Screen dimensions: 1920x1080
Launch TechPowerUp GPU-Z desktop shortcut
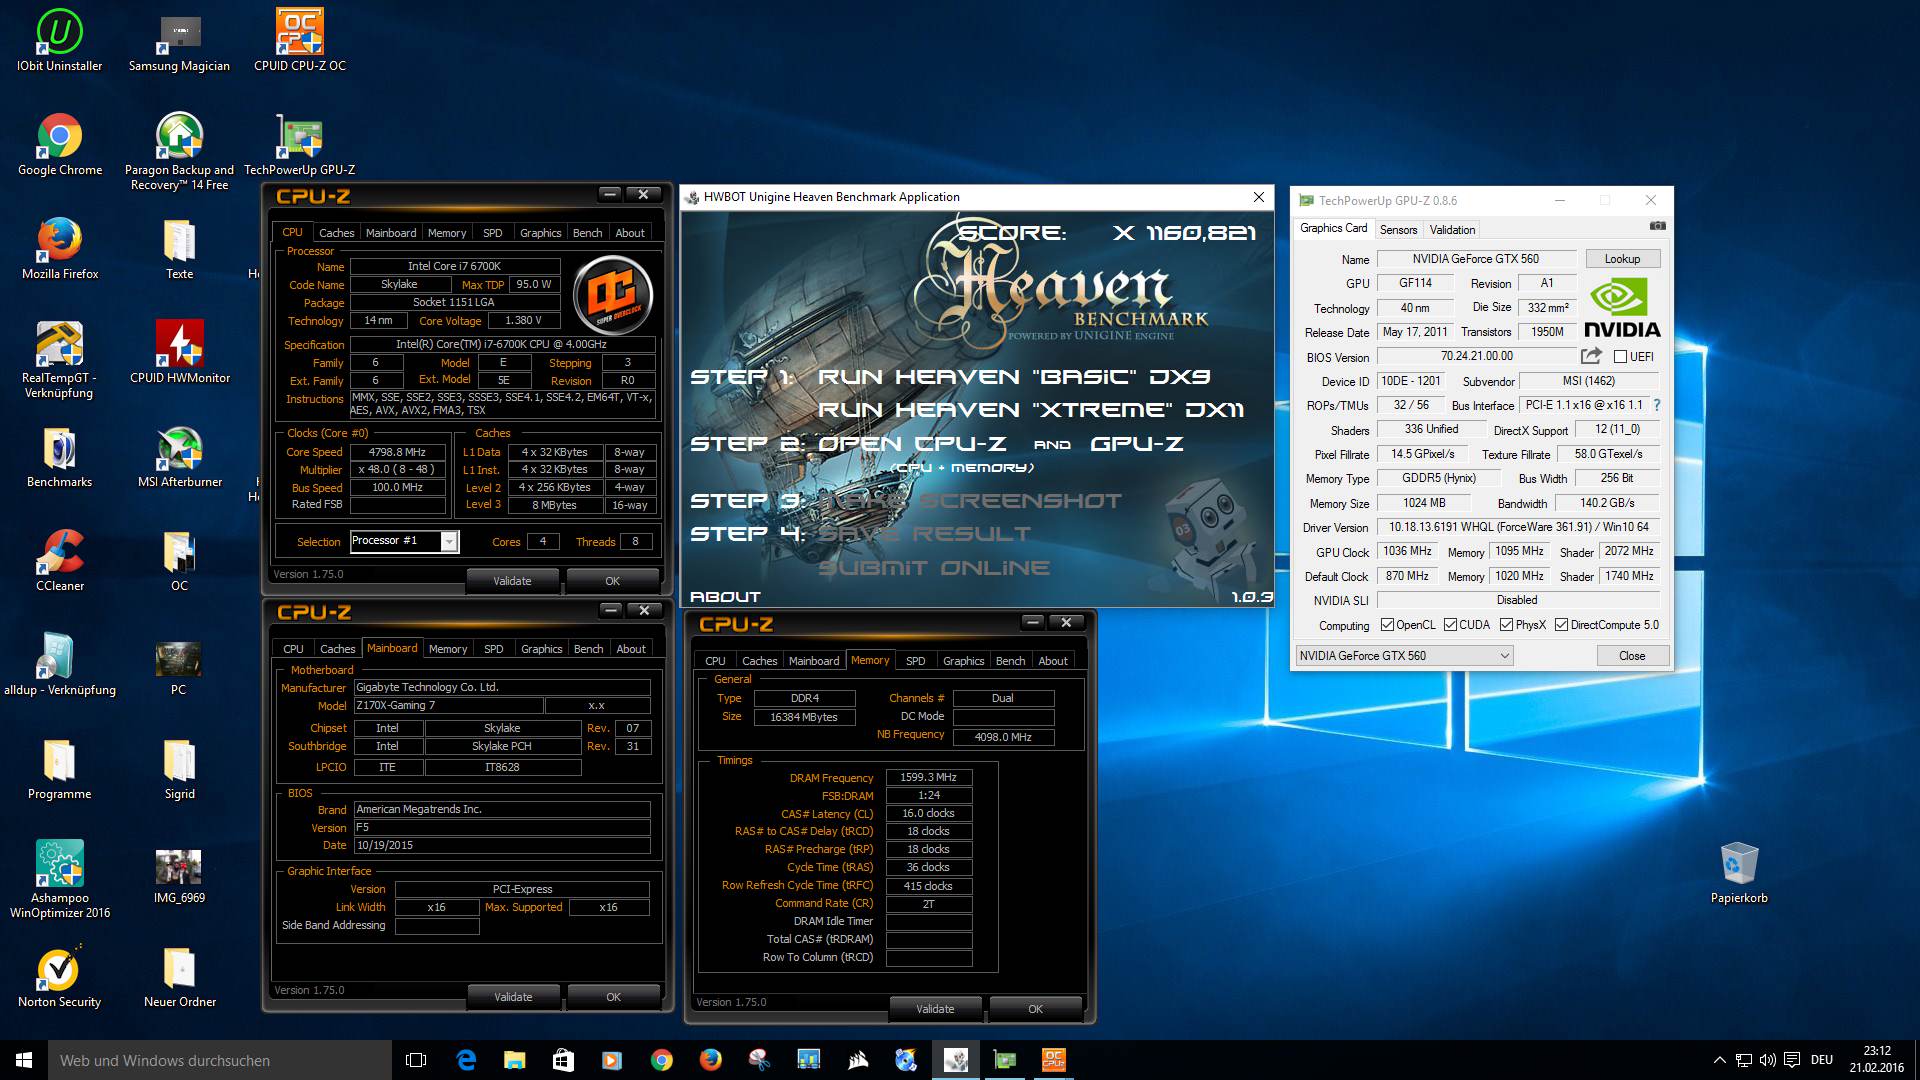pyautogui.click(x=300, y=144)
